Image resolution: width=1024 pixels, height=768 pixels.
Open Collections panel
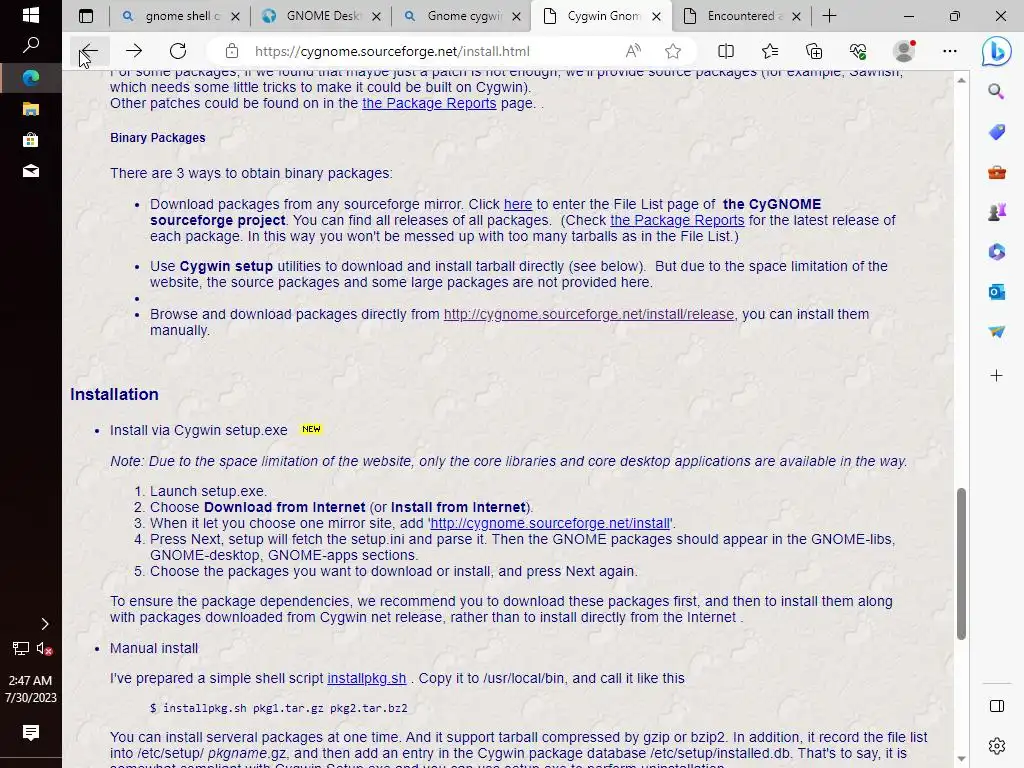pos(814,51)
